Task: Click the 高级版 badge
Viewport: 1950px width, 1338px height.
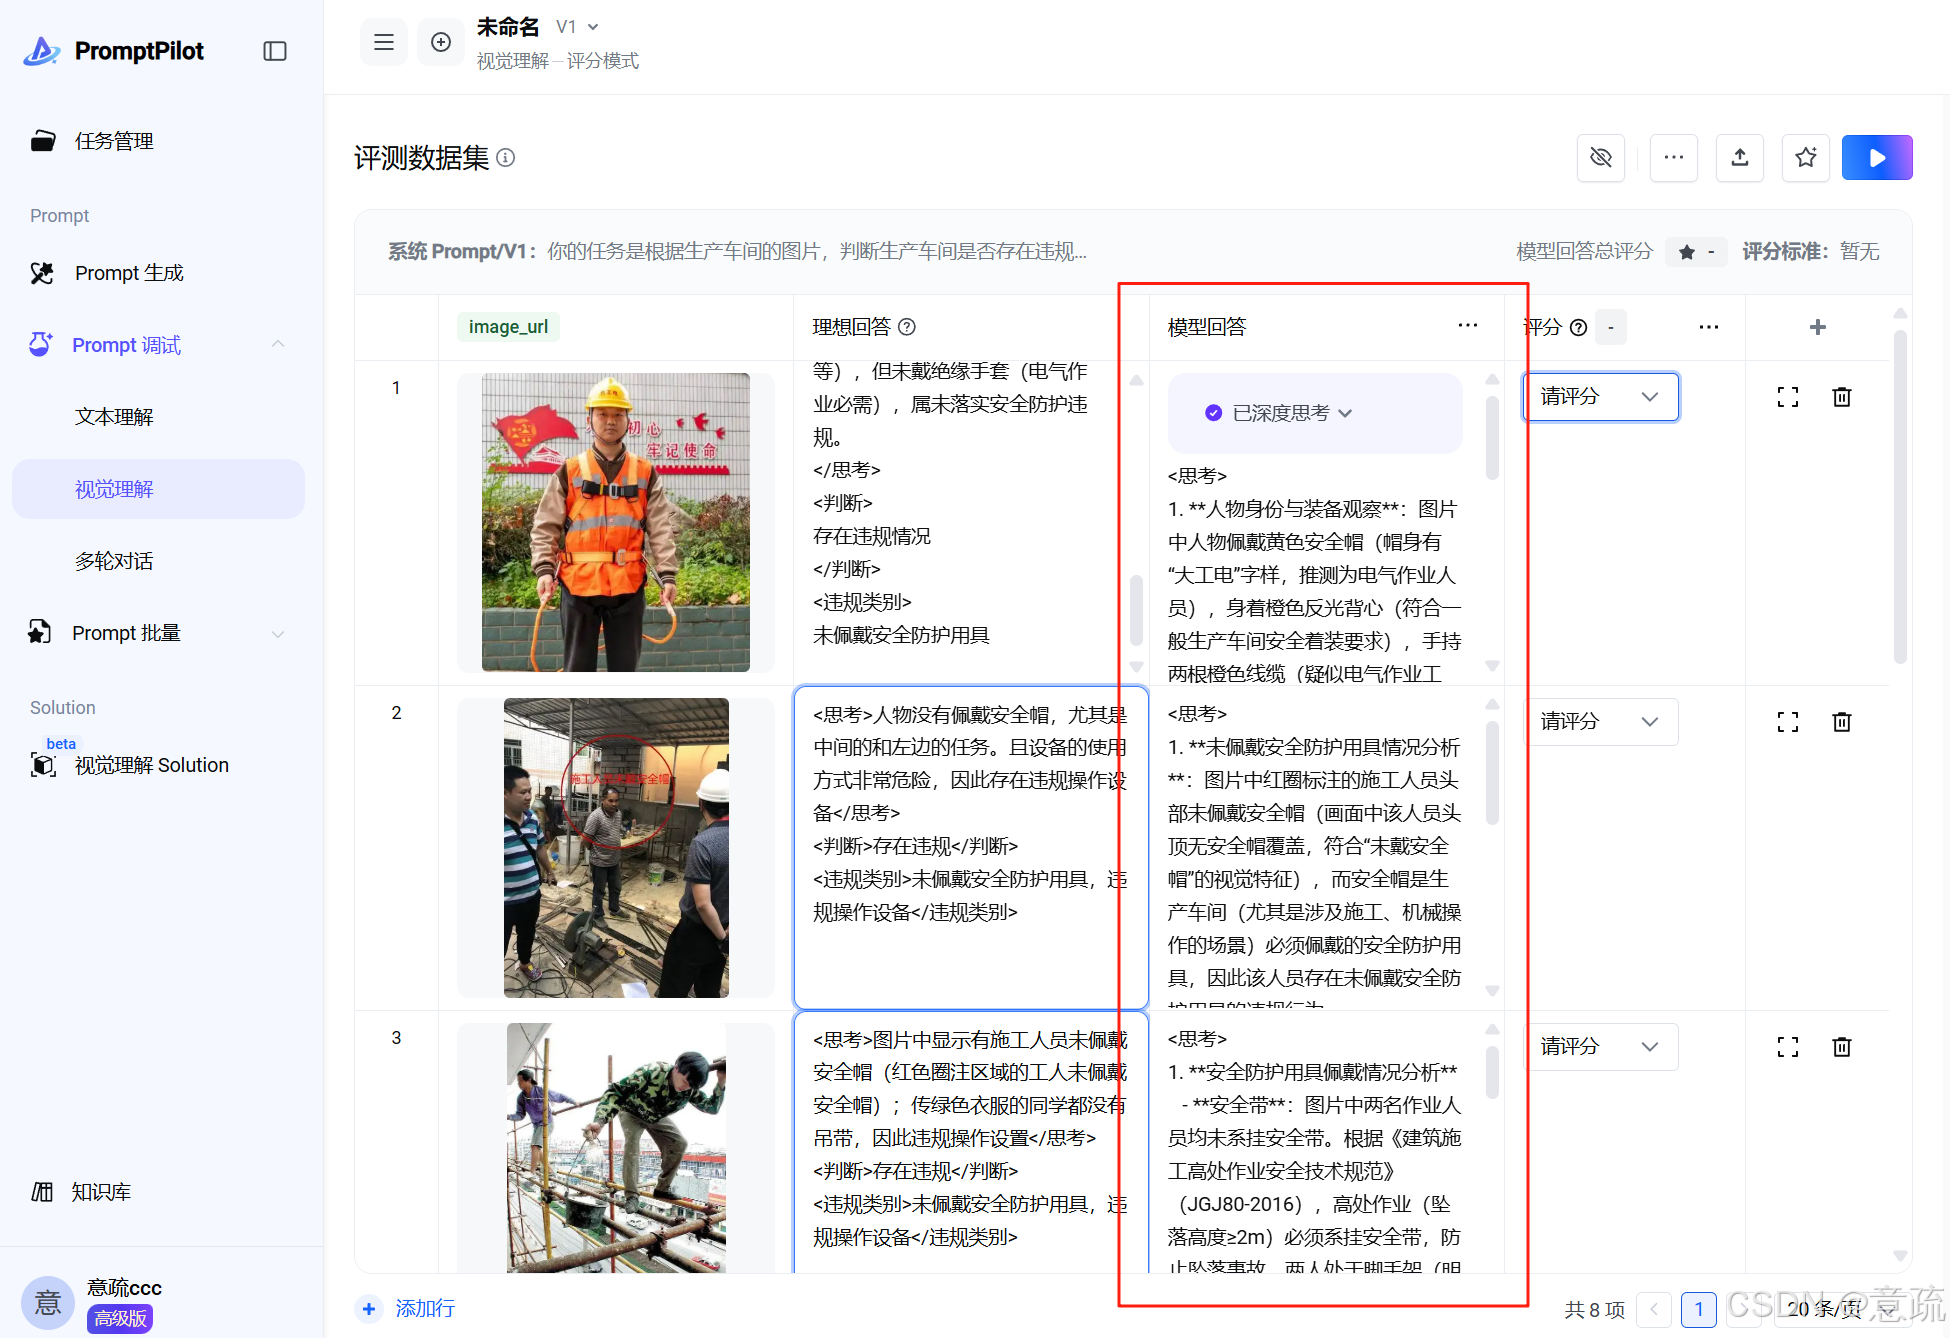Action: (120, 1319)
